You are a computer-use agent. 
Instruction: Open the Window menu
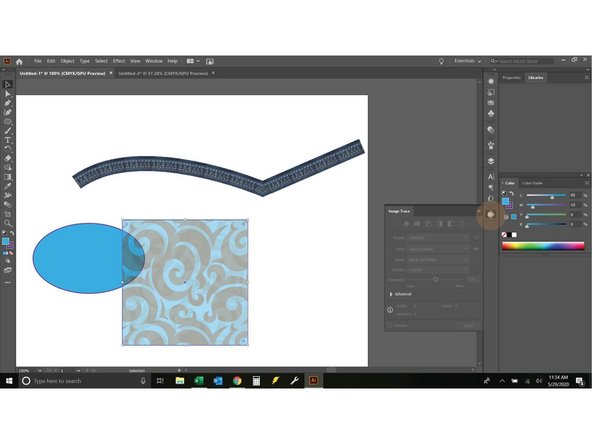tap(154, 61)
